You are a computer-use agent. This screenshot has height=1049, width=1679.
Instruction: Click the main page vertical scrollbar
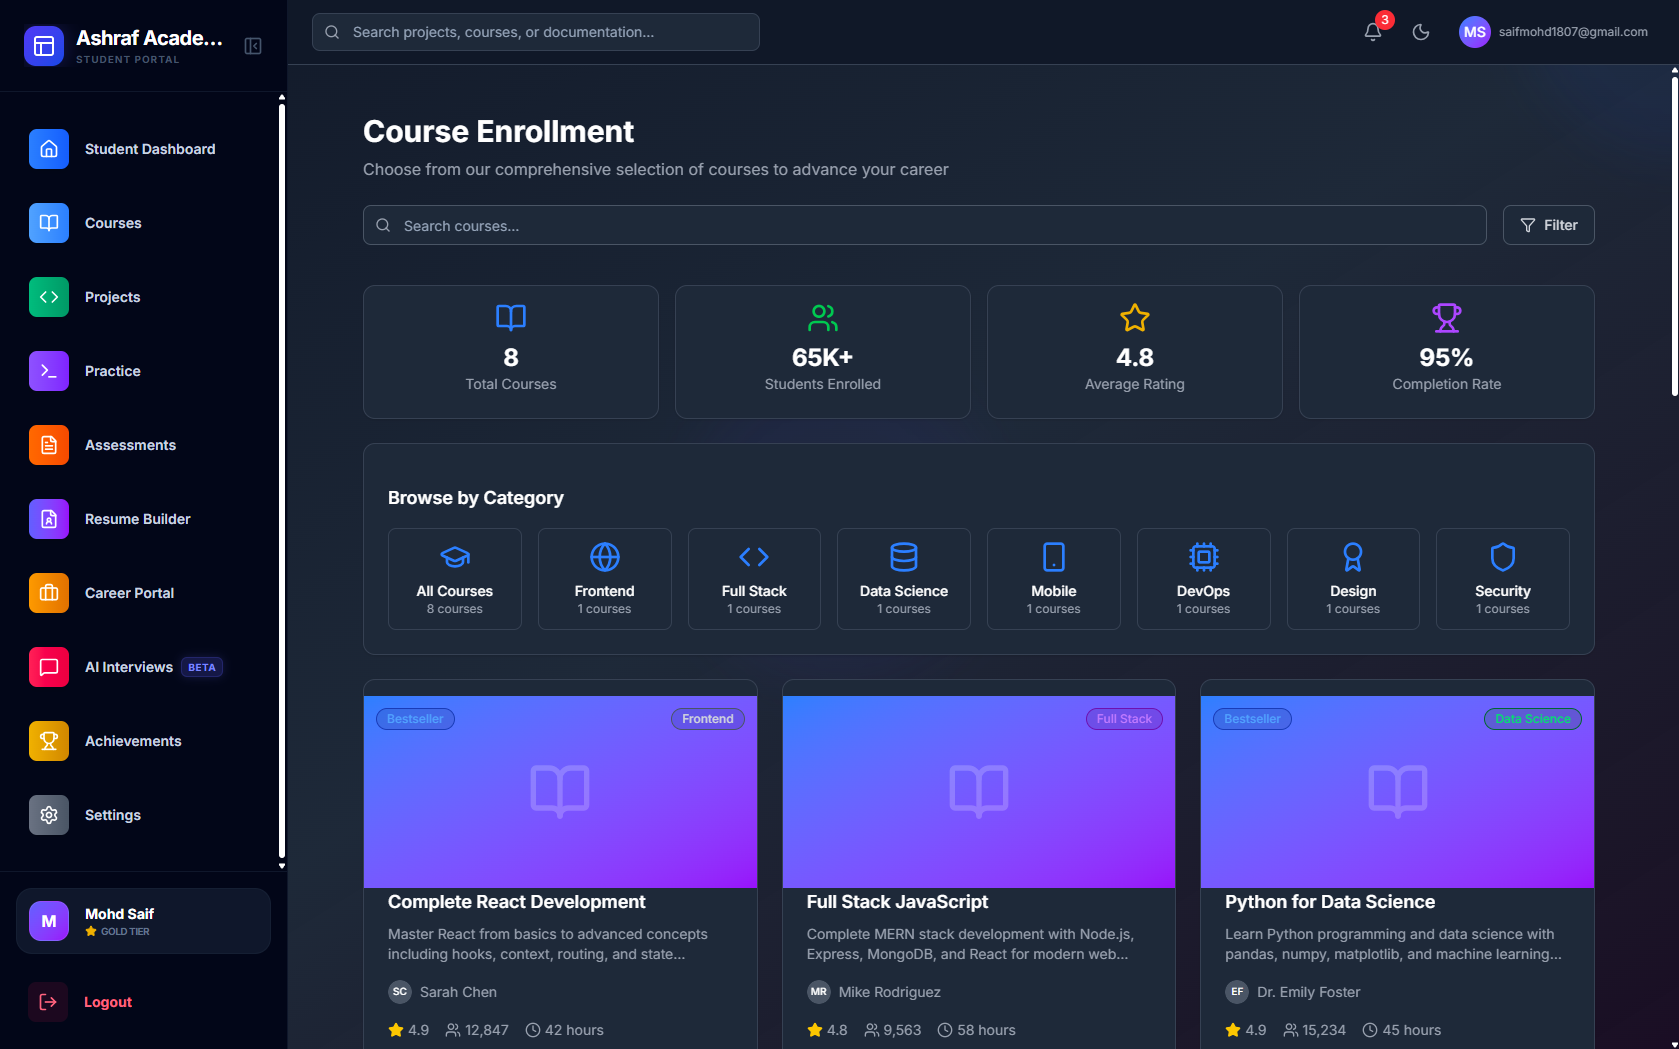1674,236
